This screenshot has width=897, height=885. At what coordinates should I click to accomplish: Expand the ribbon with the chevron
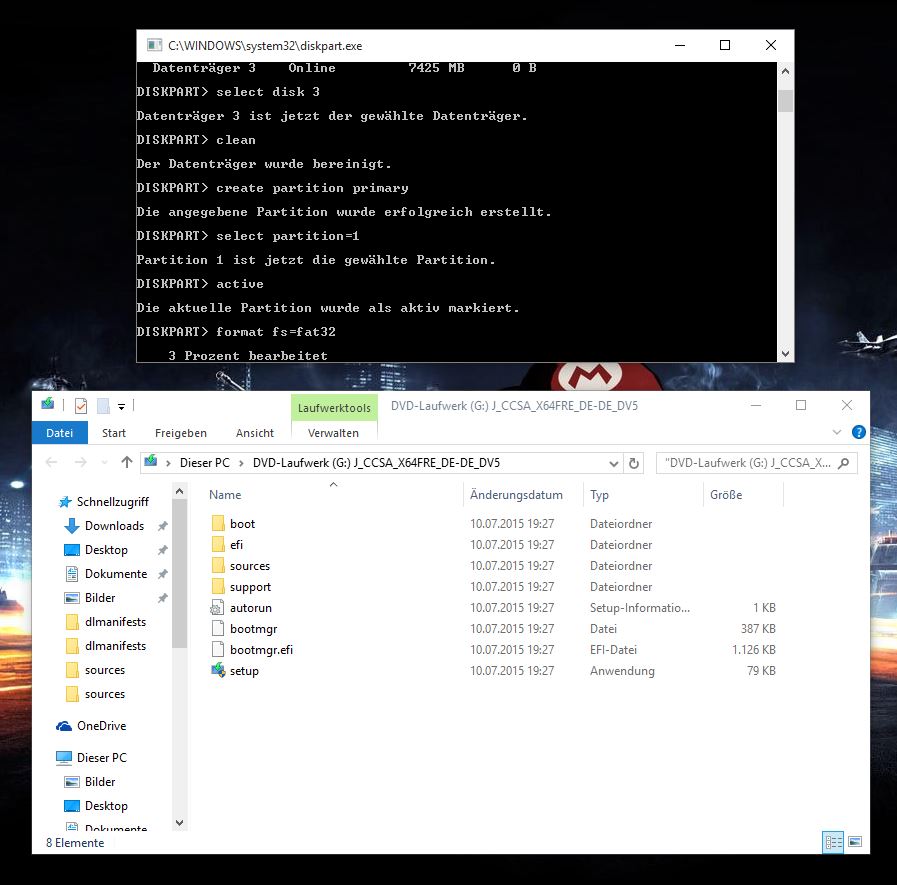coord(836,432)
